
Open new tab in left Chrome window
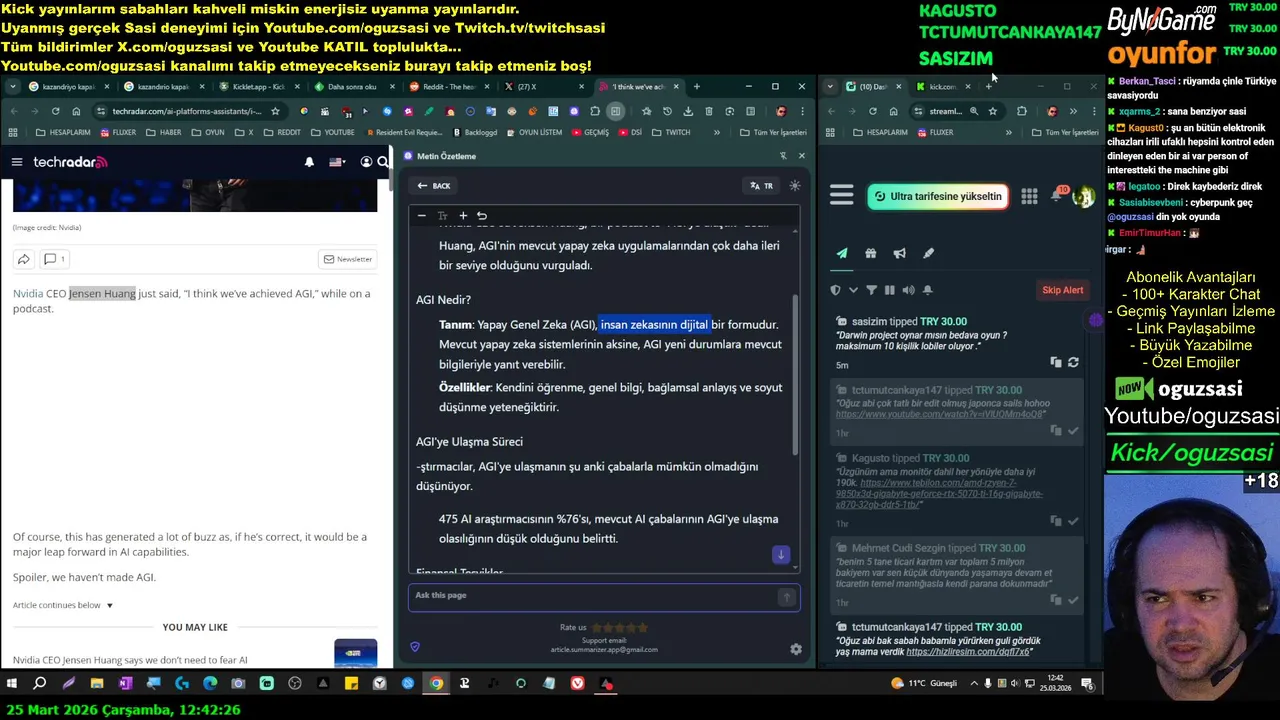coord(697,87)
